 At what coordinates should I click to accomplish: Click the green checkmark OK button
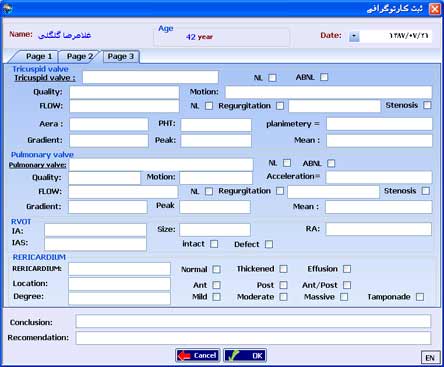245,355
